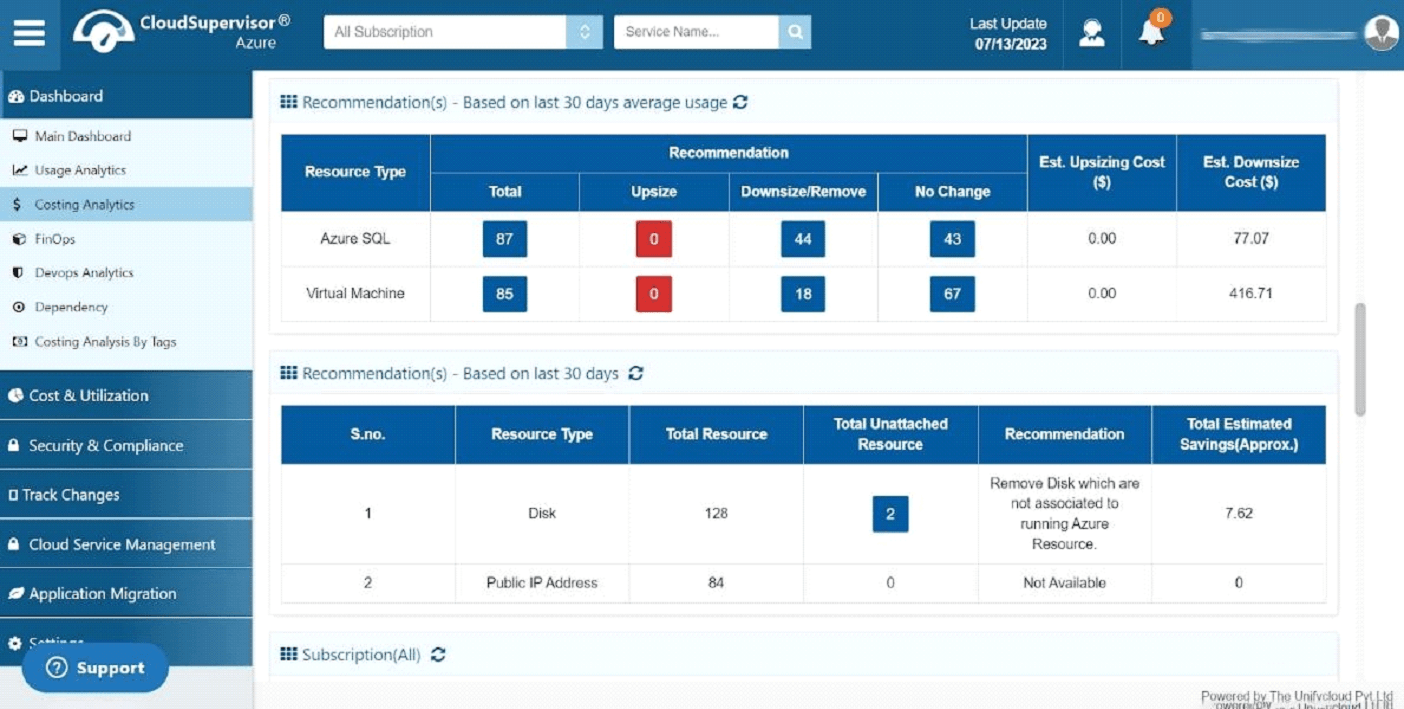Click the Service Name search field

[x=696, y=32]
